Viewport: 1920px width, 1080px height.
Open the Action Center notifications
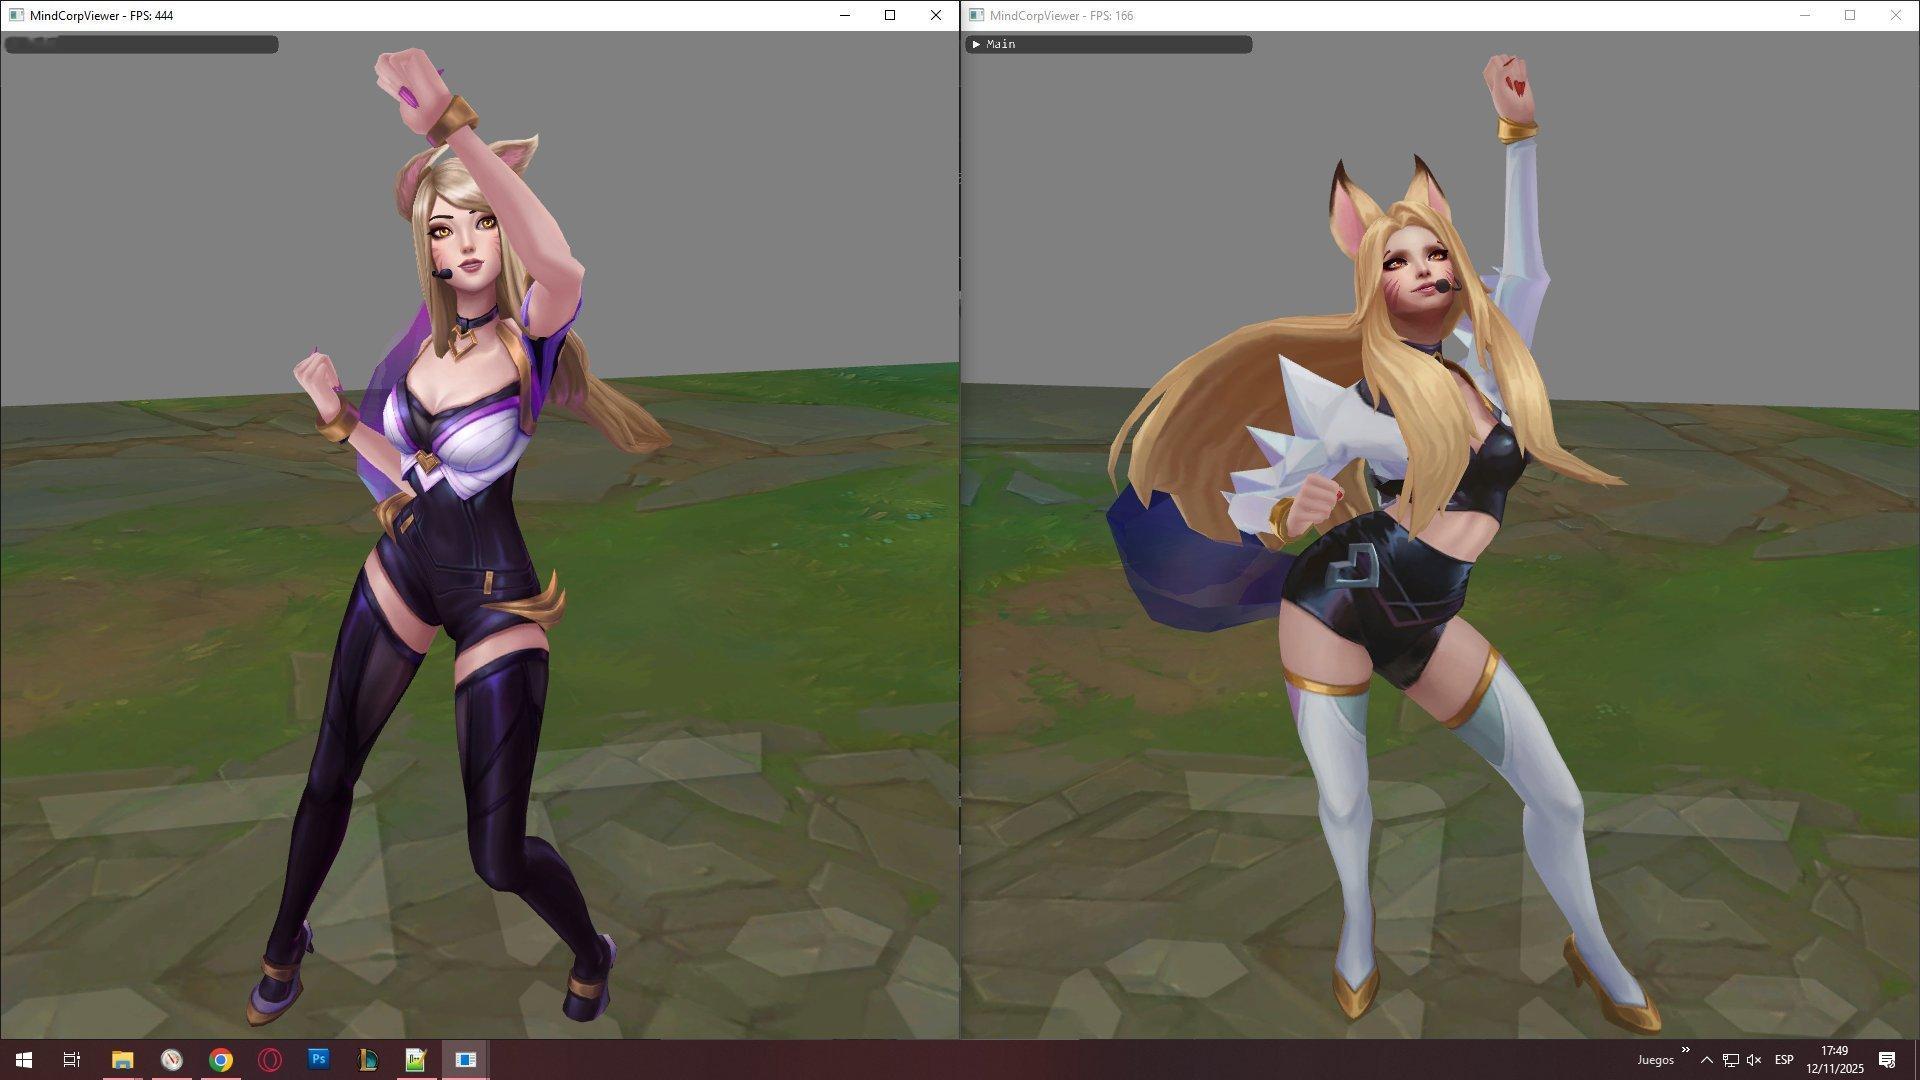[1887, 1060]
